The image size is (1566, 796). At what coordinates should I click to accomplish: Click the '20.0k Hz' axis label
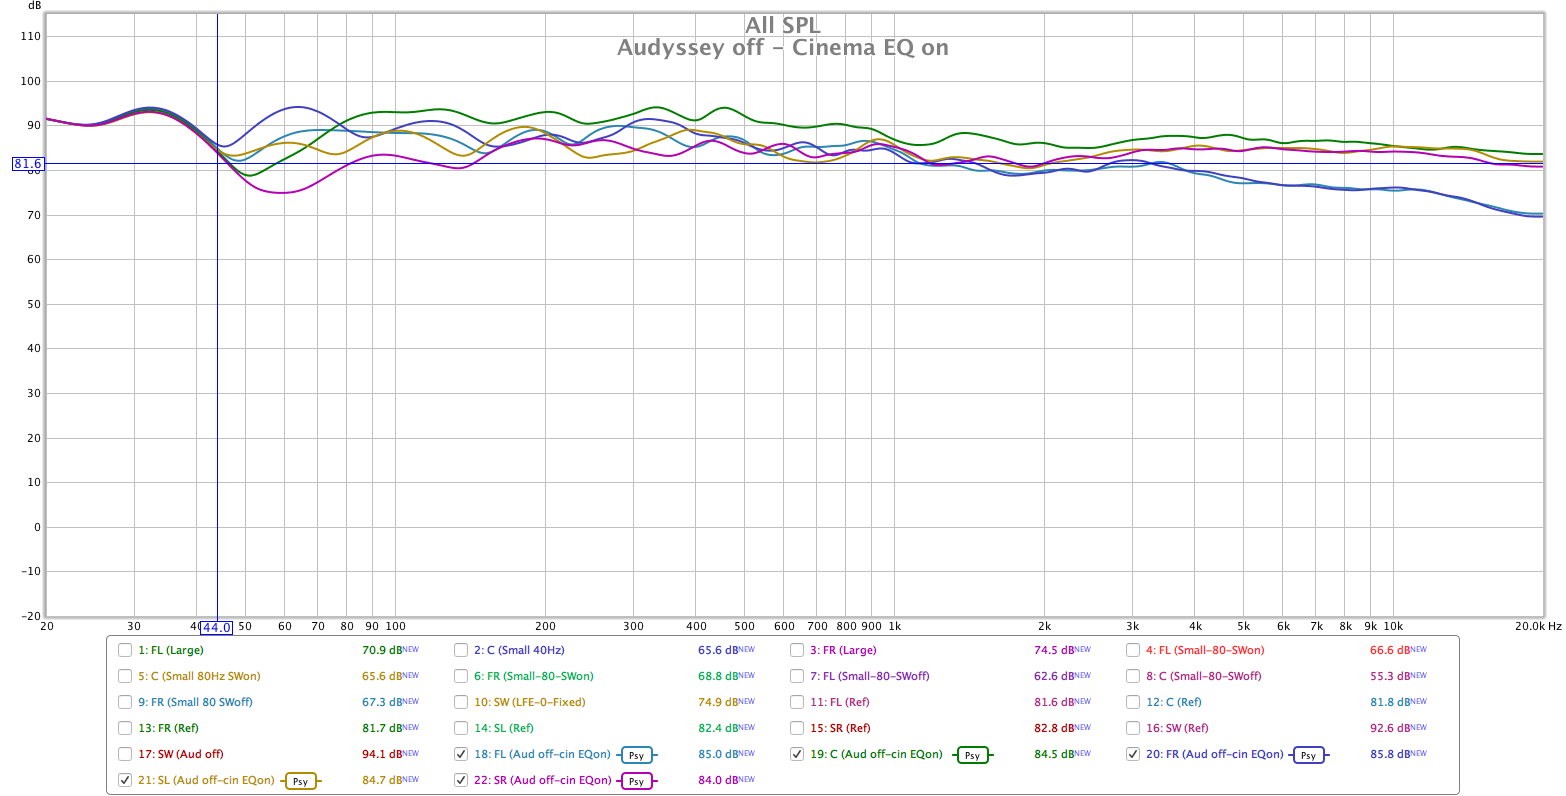tap(1537, 626)
